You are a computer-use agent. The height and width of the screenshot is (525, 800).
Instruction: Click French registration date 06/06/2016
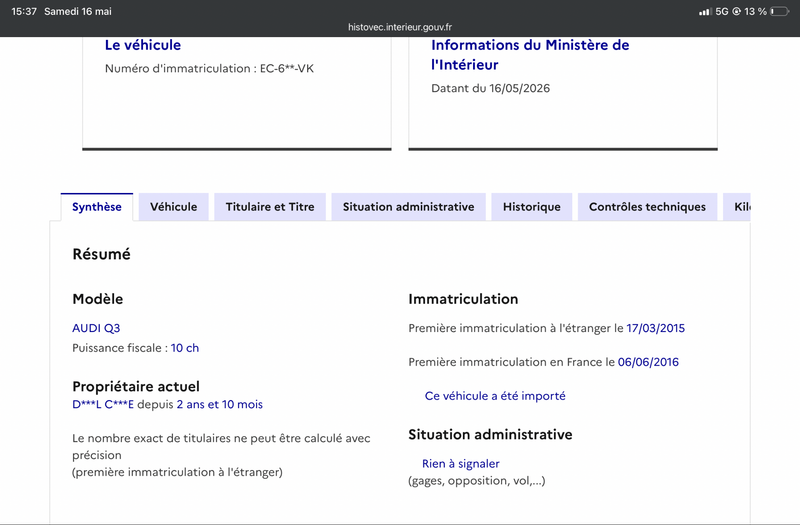pos(648,362)
